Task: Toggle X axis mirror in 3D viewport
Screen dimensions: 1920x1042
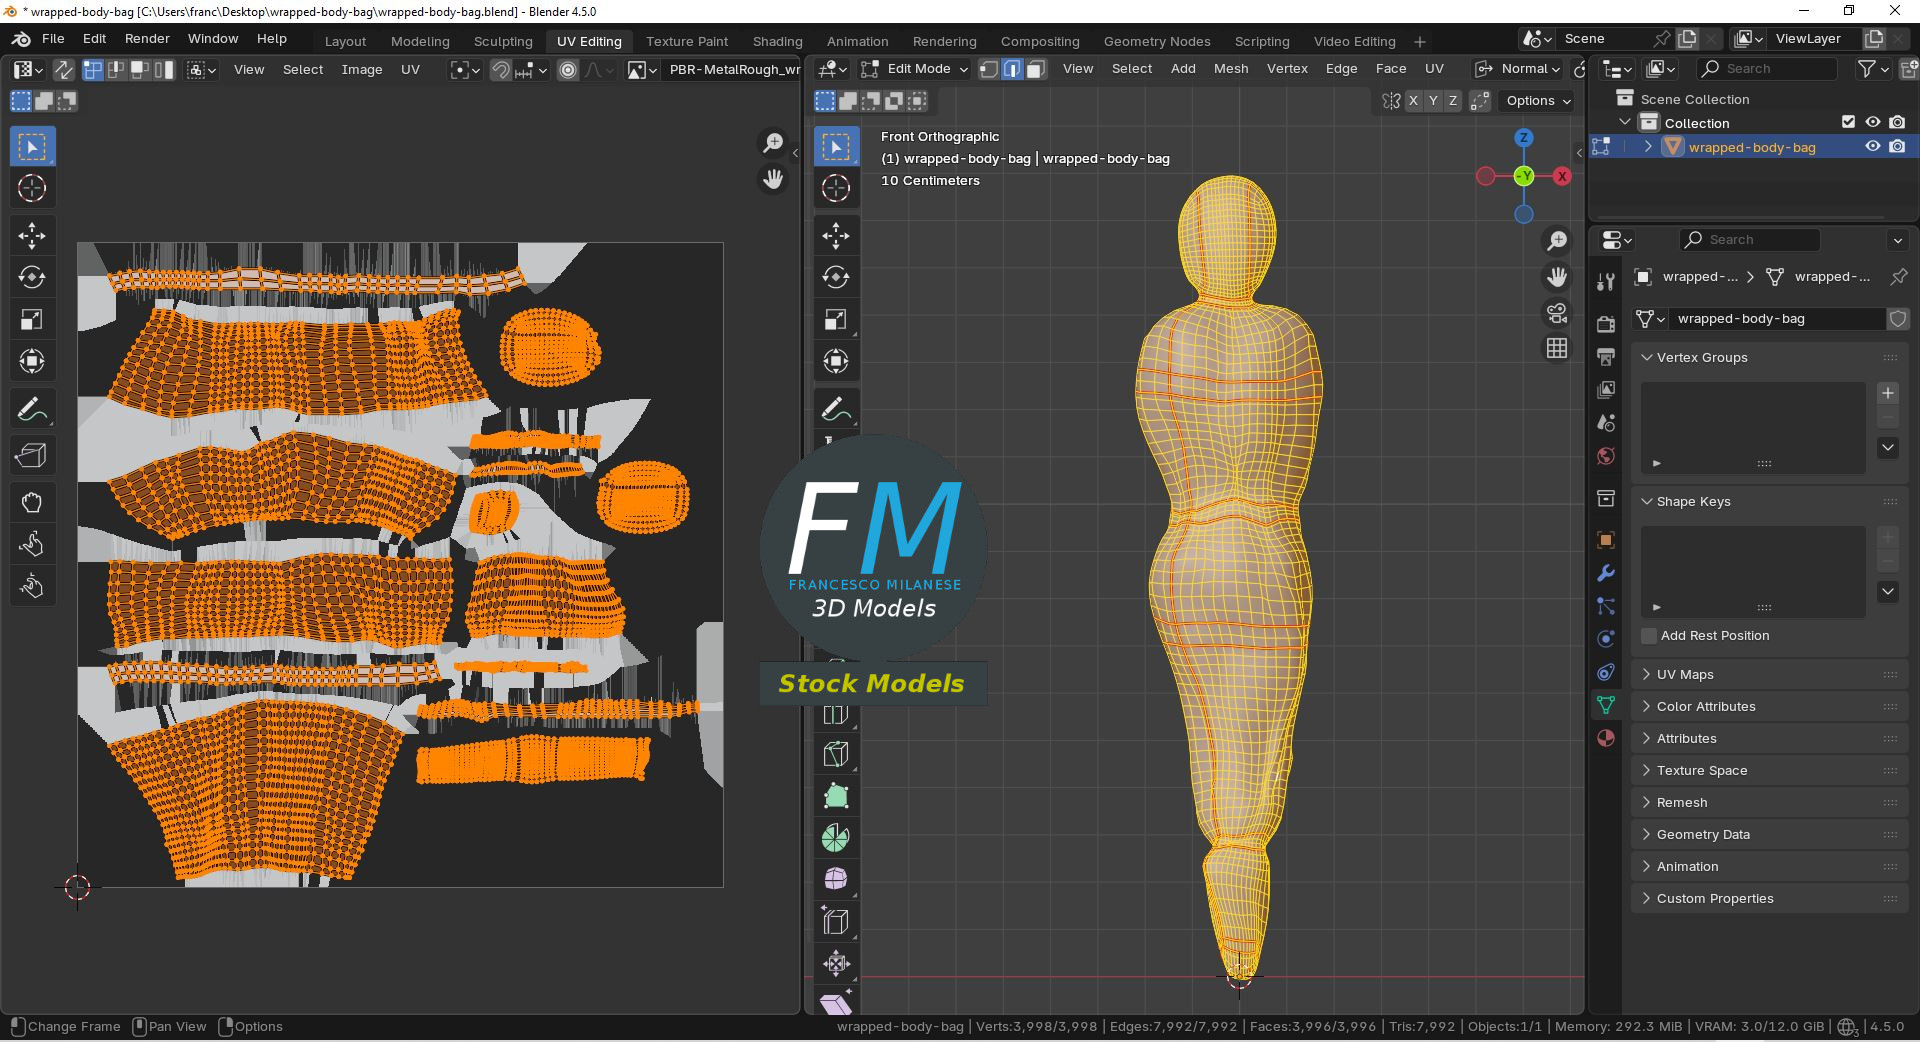Action: pyautogui.click(x=1413, y=101)
